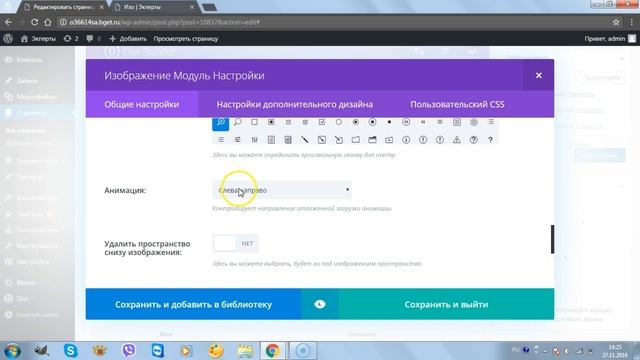This screenshot has width=640, height=360.
Task: Select the empty circle outline overlay icon
Action: click(338, 122)
